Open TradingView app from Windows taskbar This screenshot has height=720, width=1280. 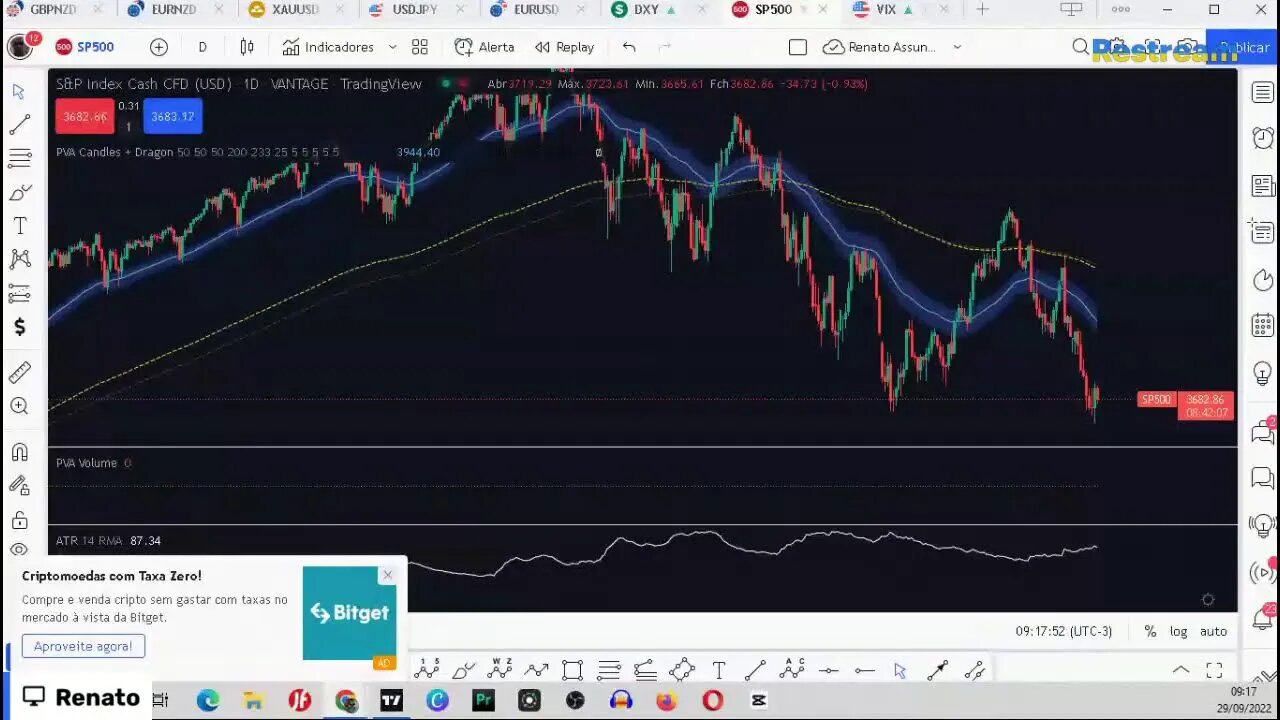pyautogui.click(x=391, y=700)
